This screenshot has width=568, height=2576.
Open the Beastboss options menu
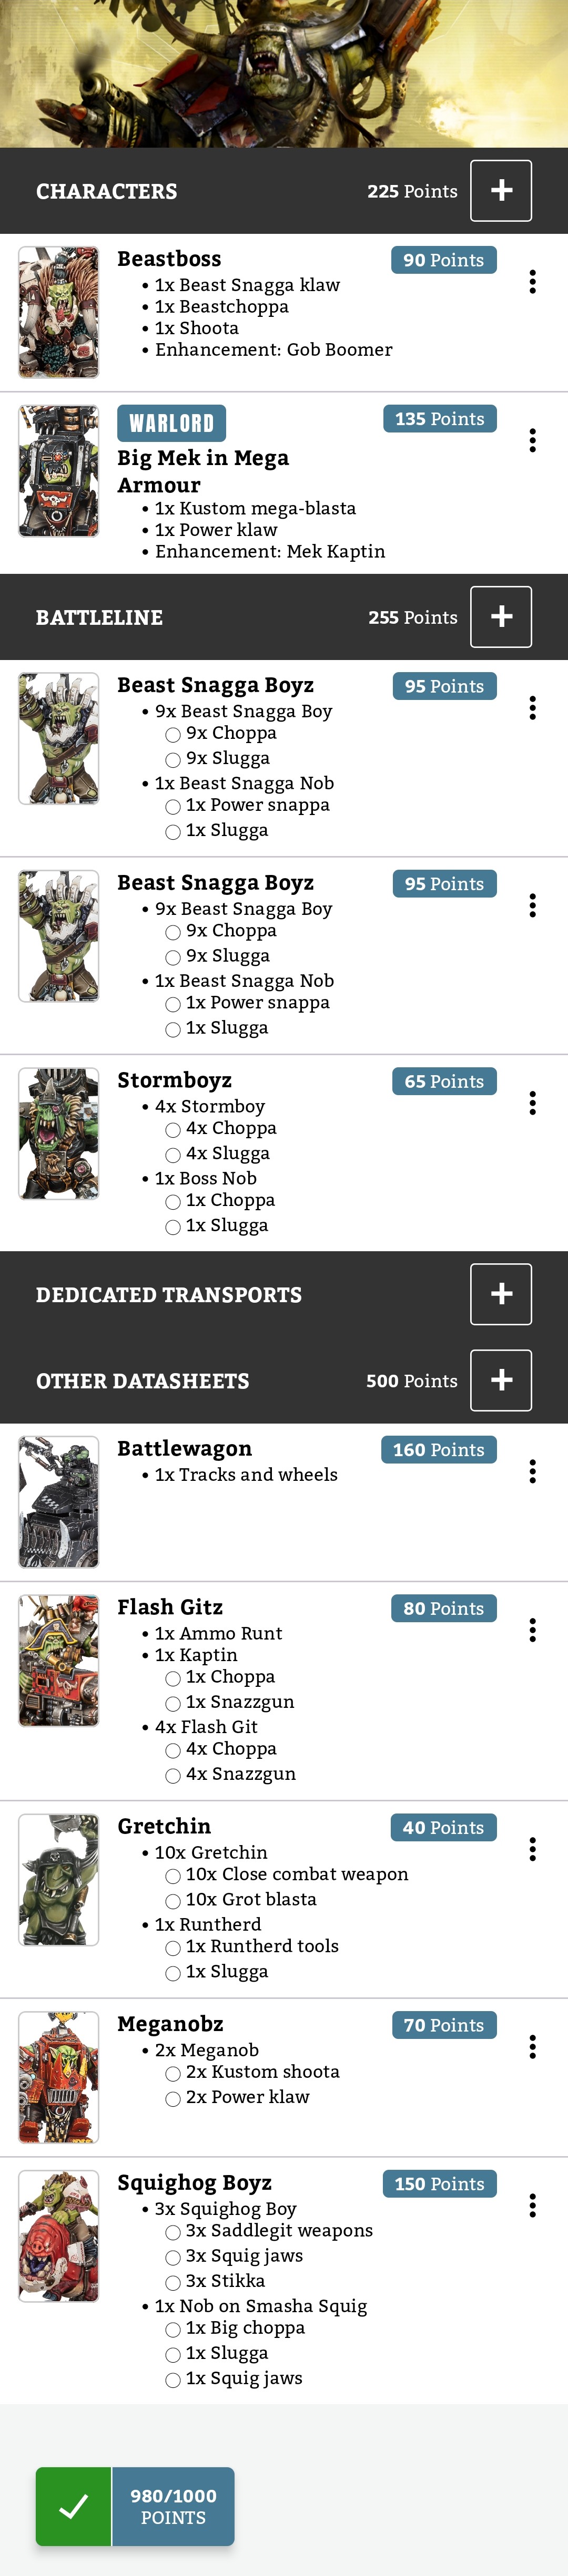point(532,282)
